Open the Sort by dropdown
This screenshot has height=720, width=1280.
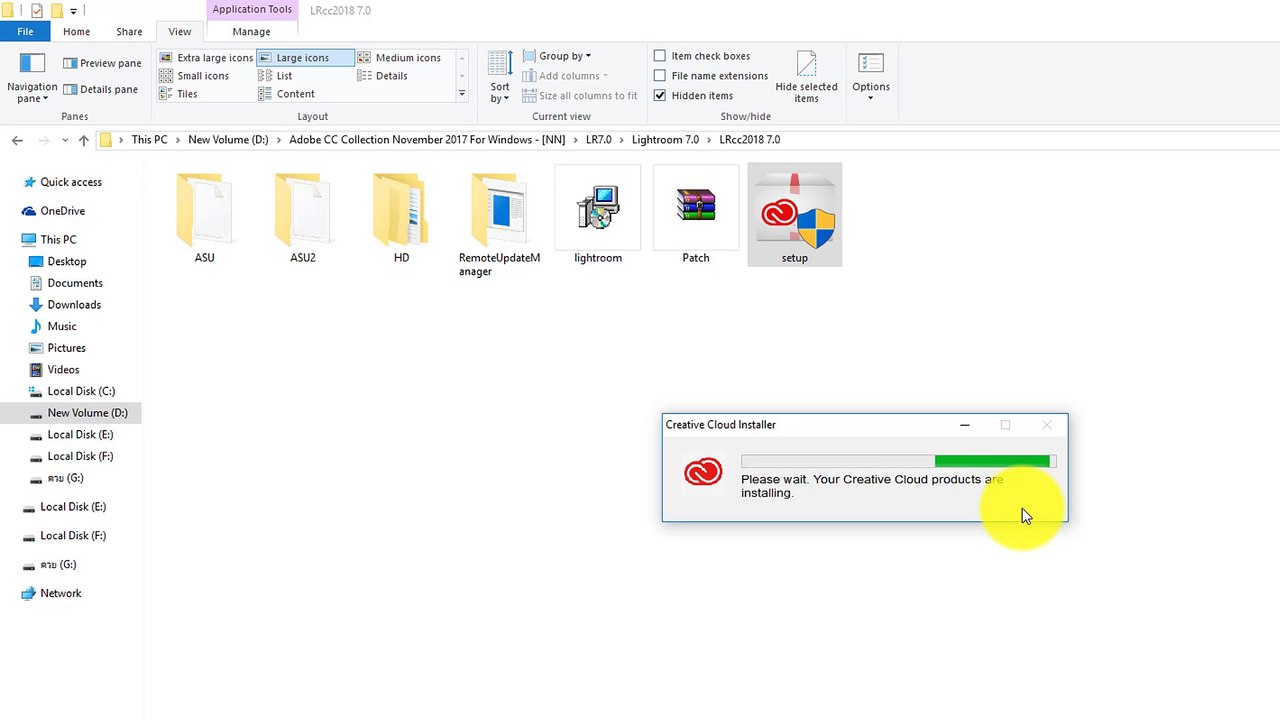click(x=500, y=77)
